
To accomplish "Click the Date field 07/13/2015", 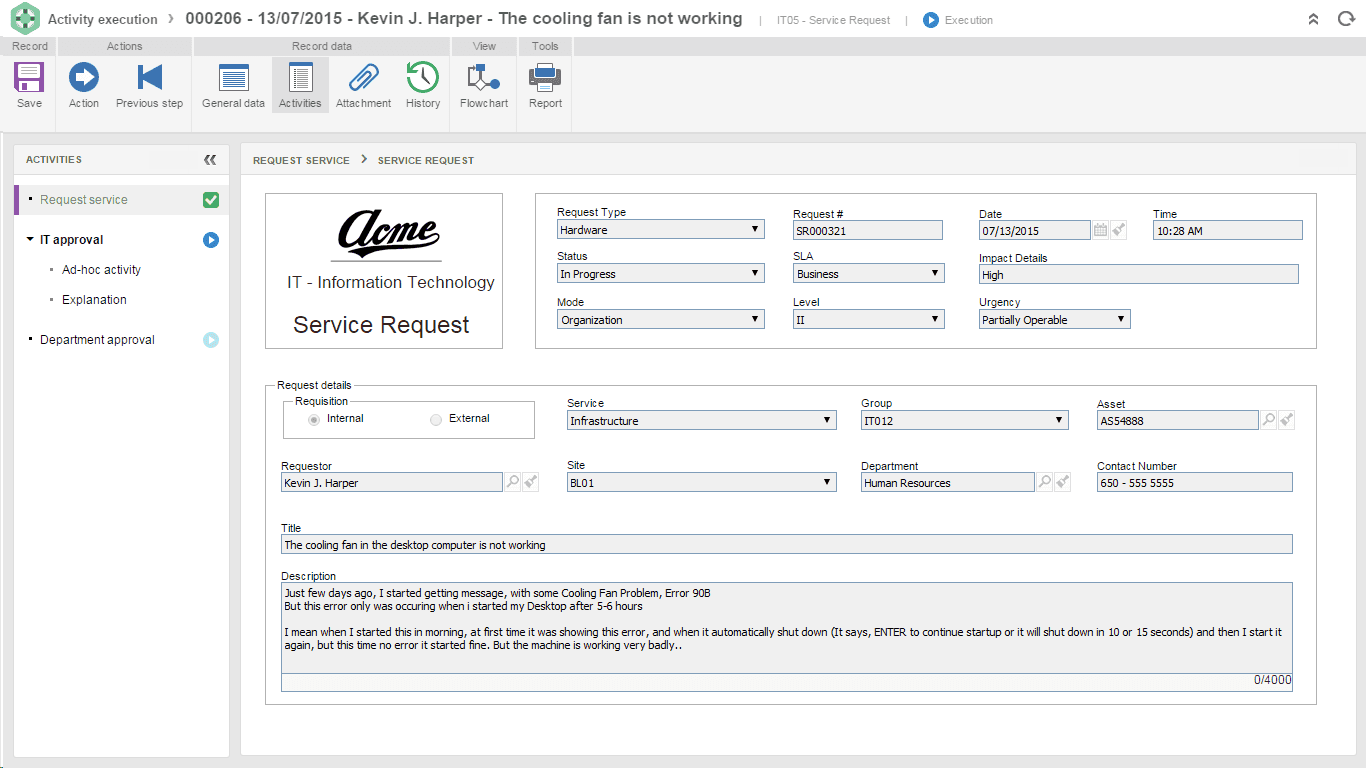I will tap(1035, 230).
